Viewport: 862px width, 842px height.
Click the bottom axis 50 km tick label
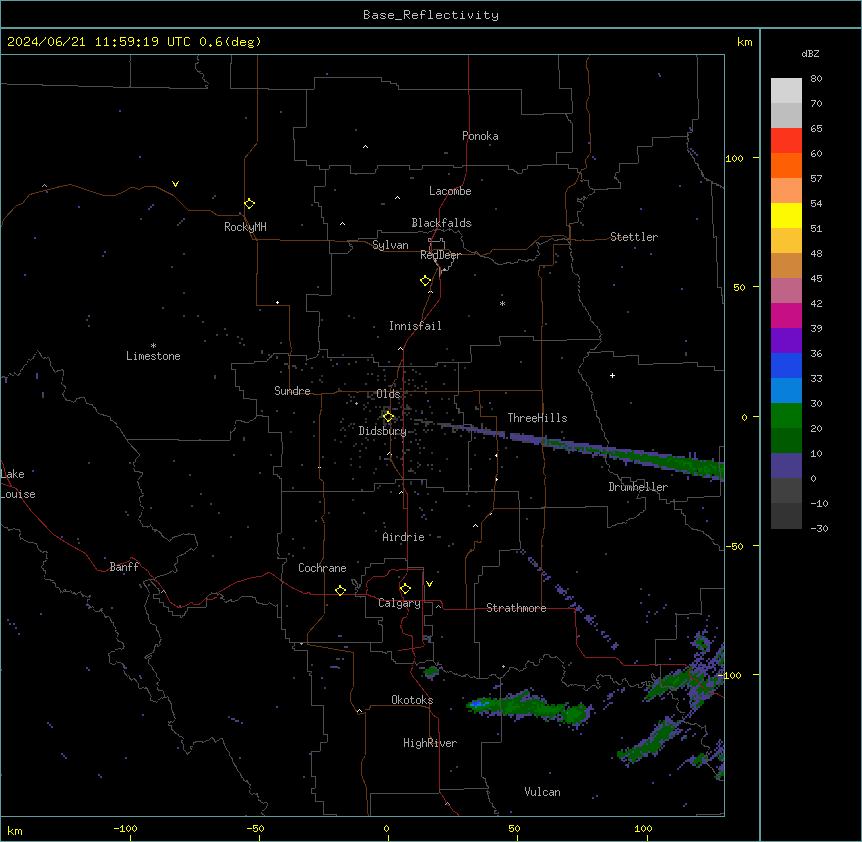pos(514,829)
